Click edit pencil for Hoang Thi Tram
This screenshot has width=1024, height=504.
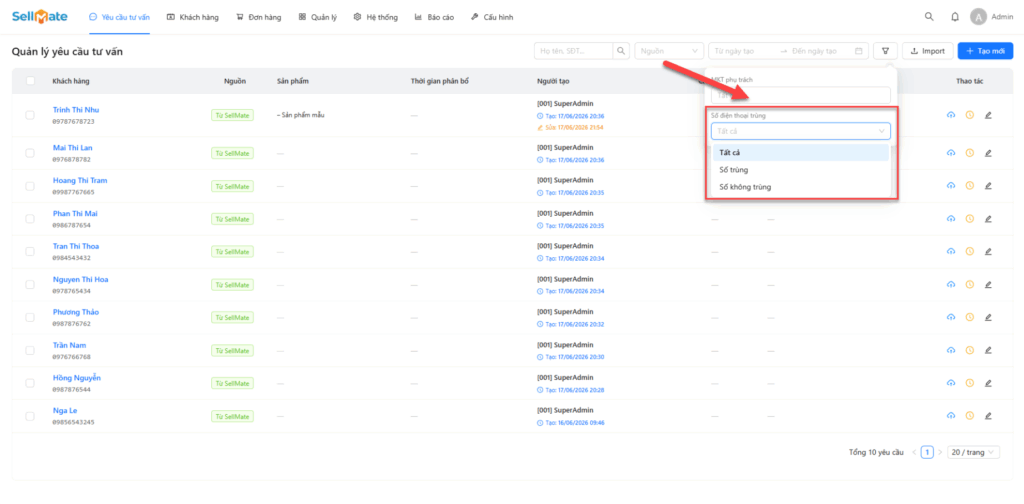coord(988,186)
